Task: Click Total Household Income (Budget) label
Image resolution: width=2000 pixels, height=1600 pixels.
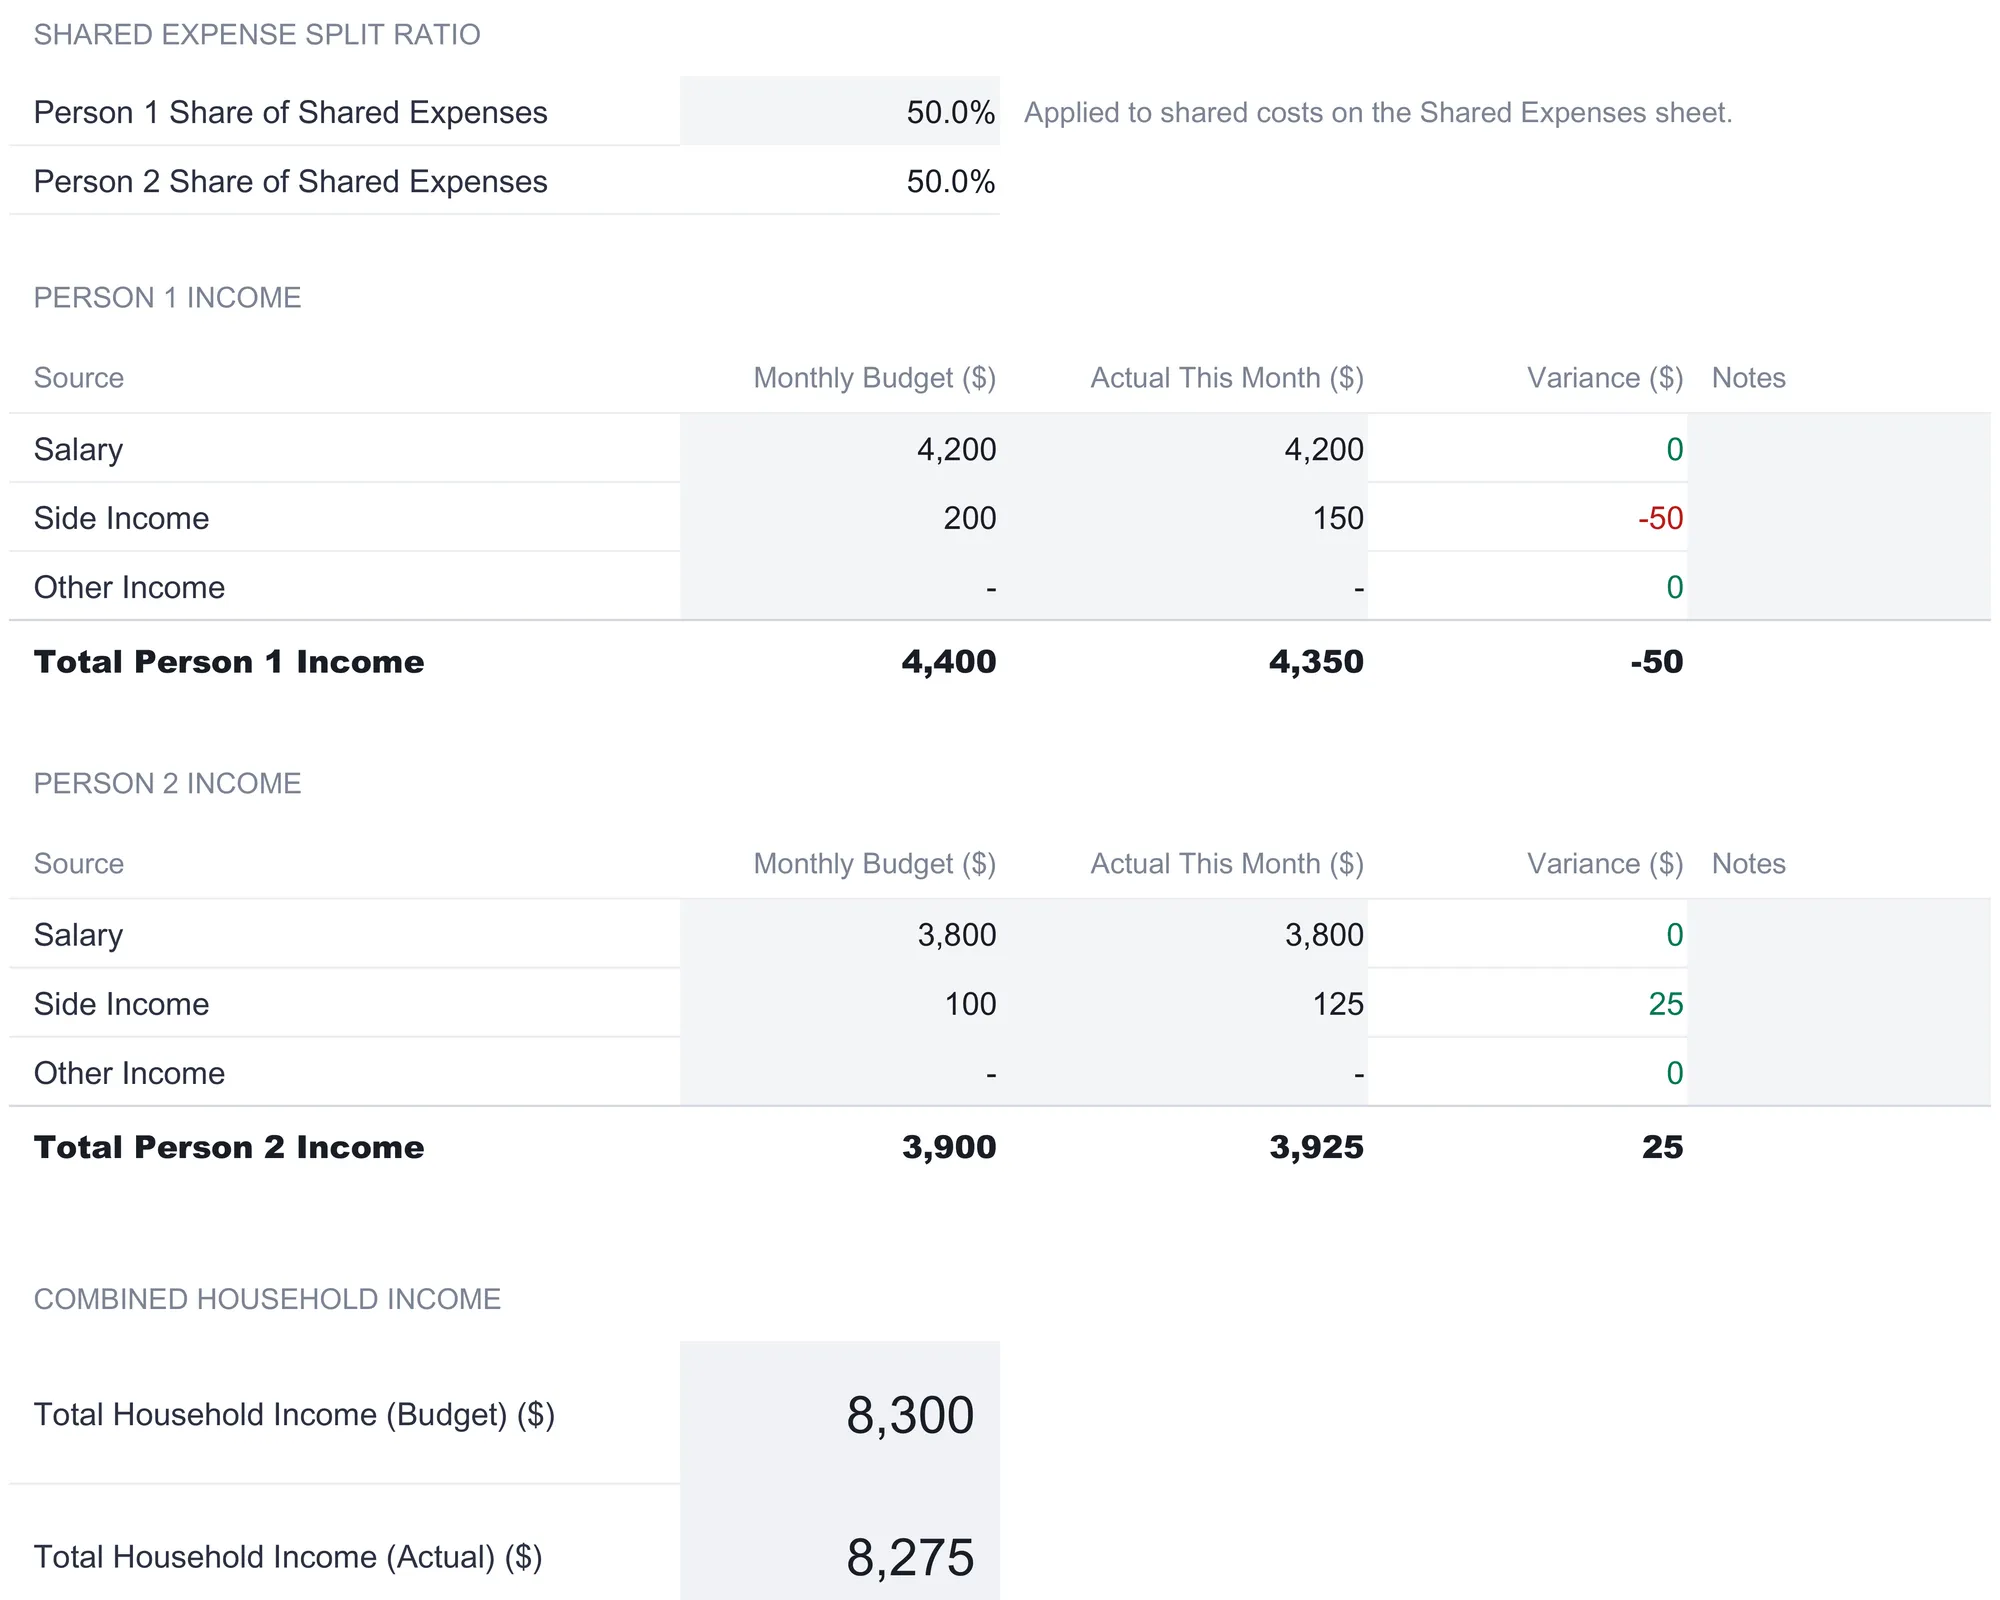Action: (294, 1414)
